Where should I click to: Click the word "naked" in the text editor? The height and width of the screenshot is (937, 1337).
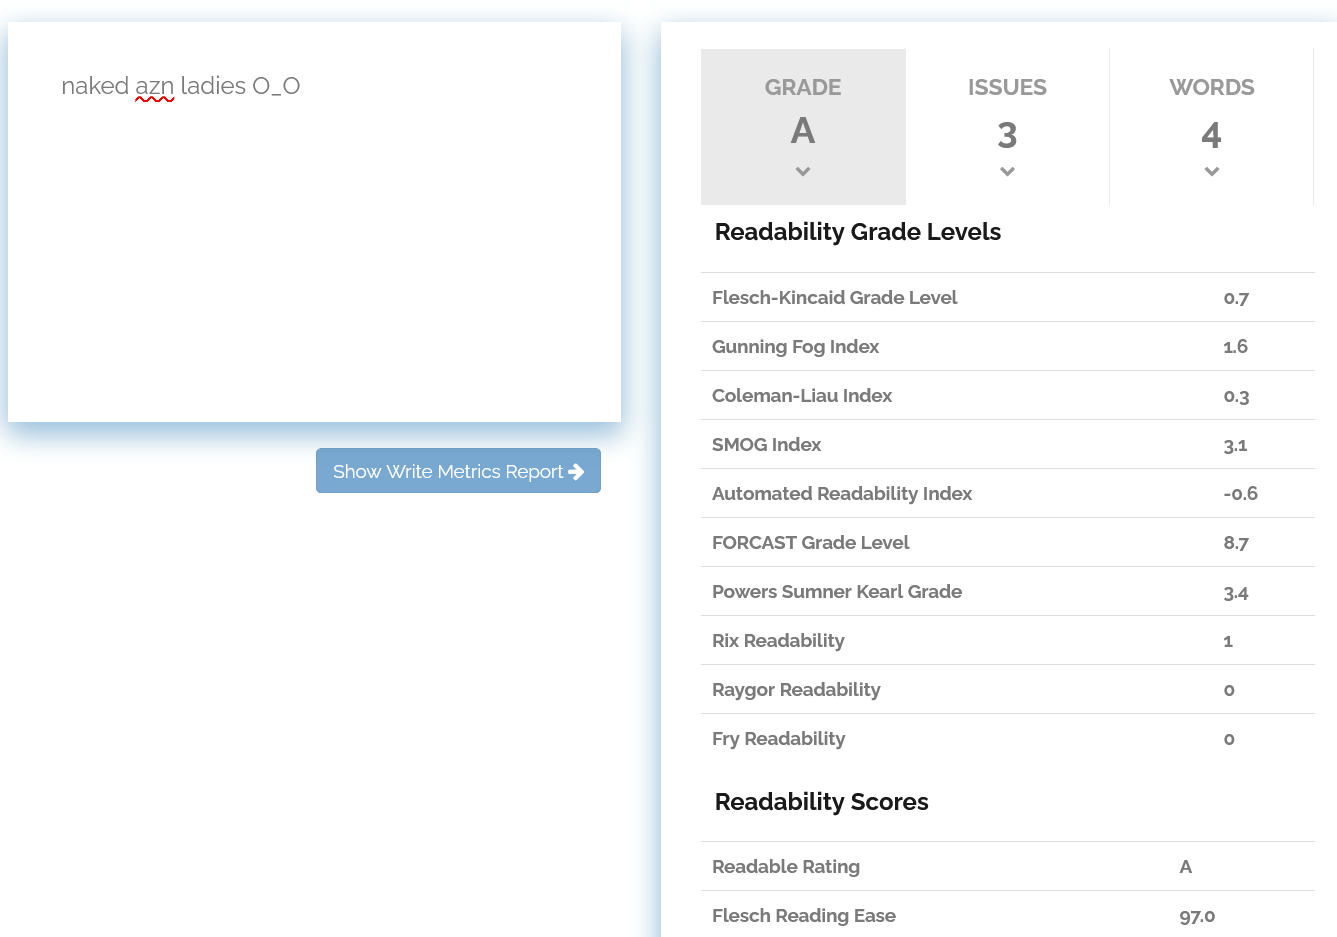[95, 86]
